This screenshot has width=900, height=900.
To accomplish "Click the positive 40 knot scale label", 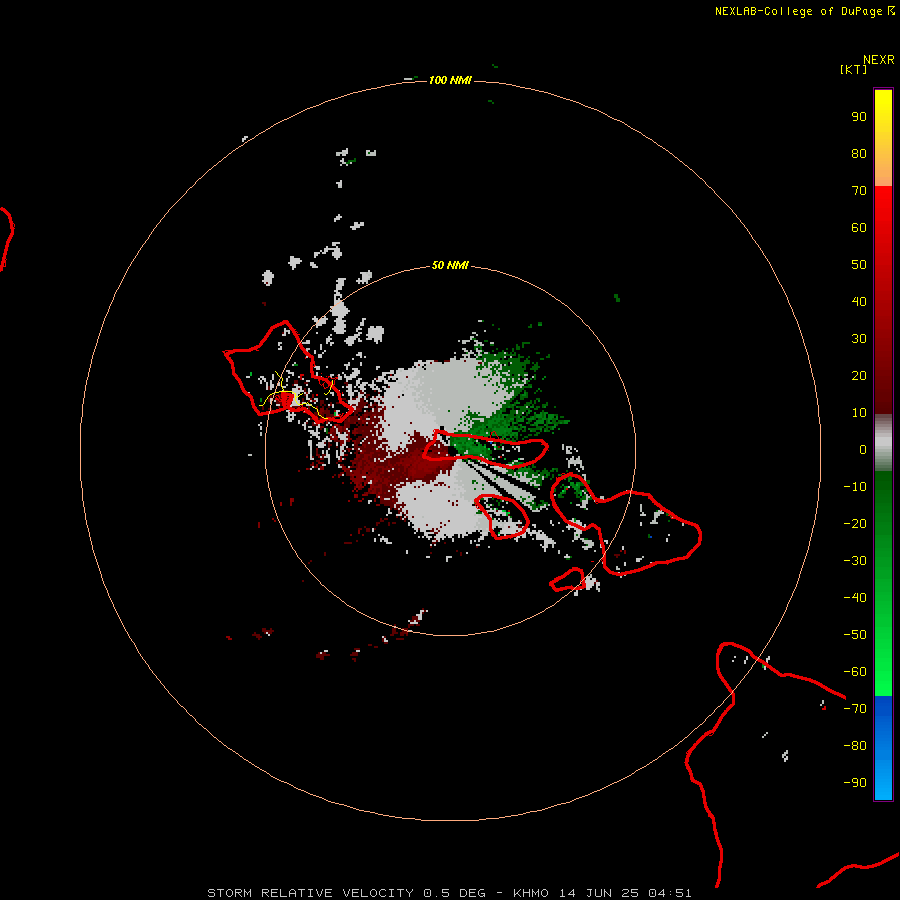I will pyautogui.click(x=859, y=302).
